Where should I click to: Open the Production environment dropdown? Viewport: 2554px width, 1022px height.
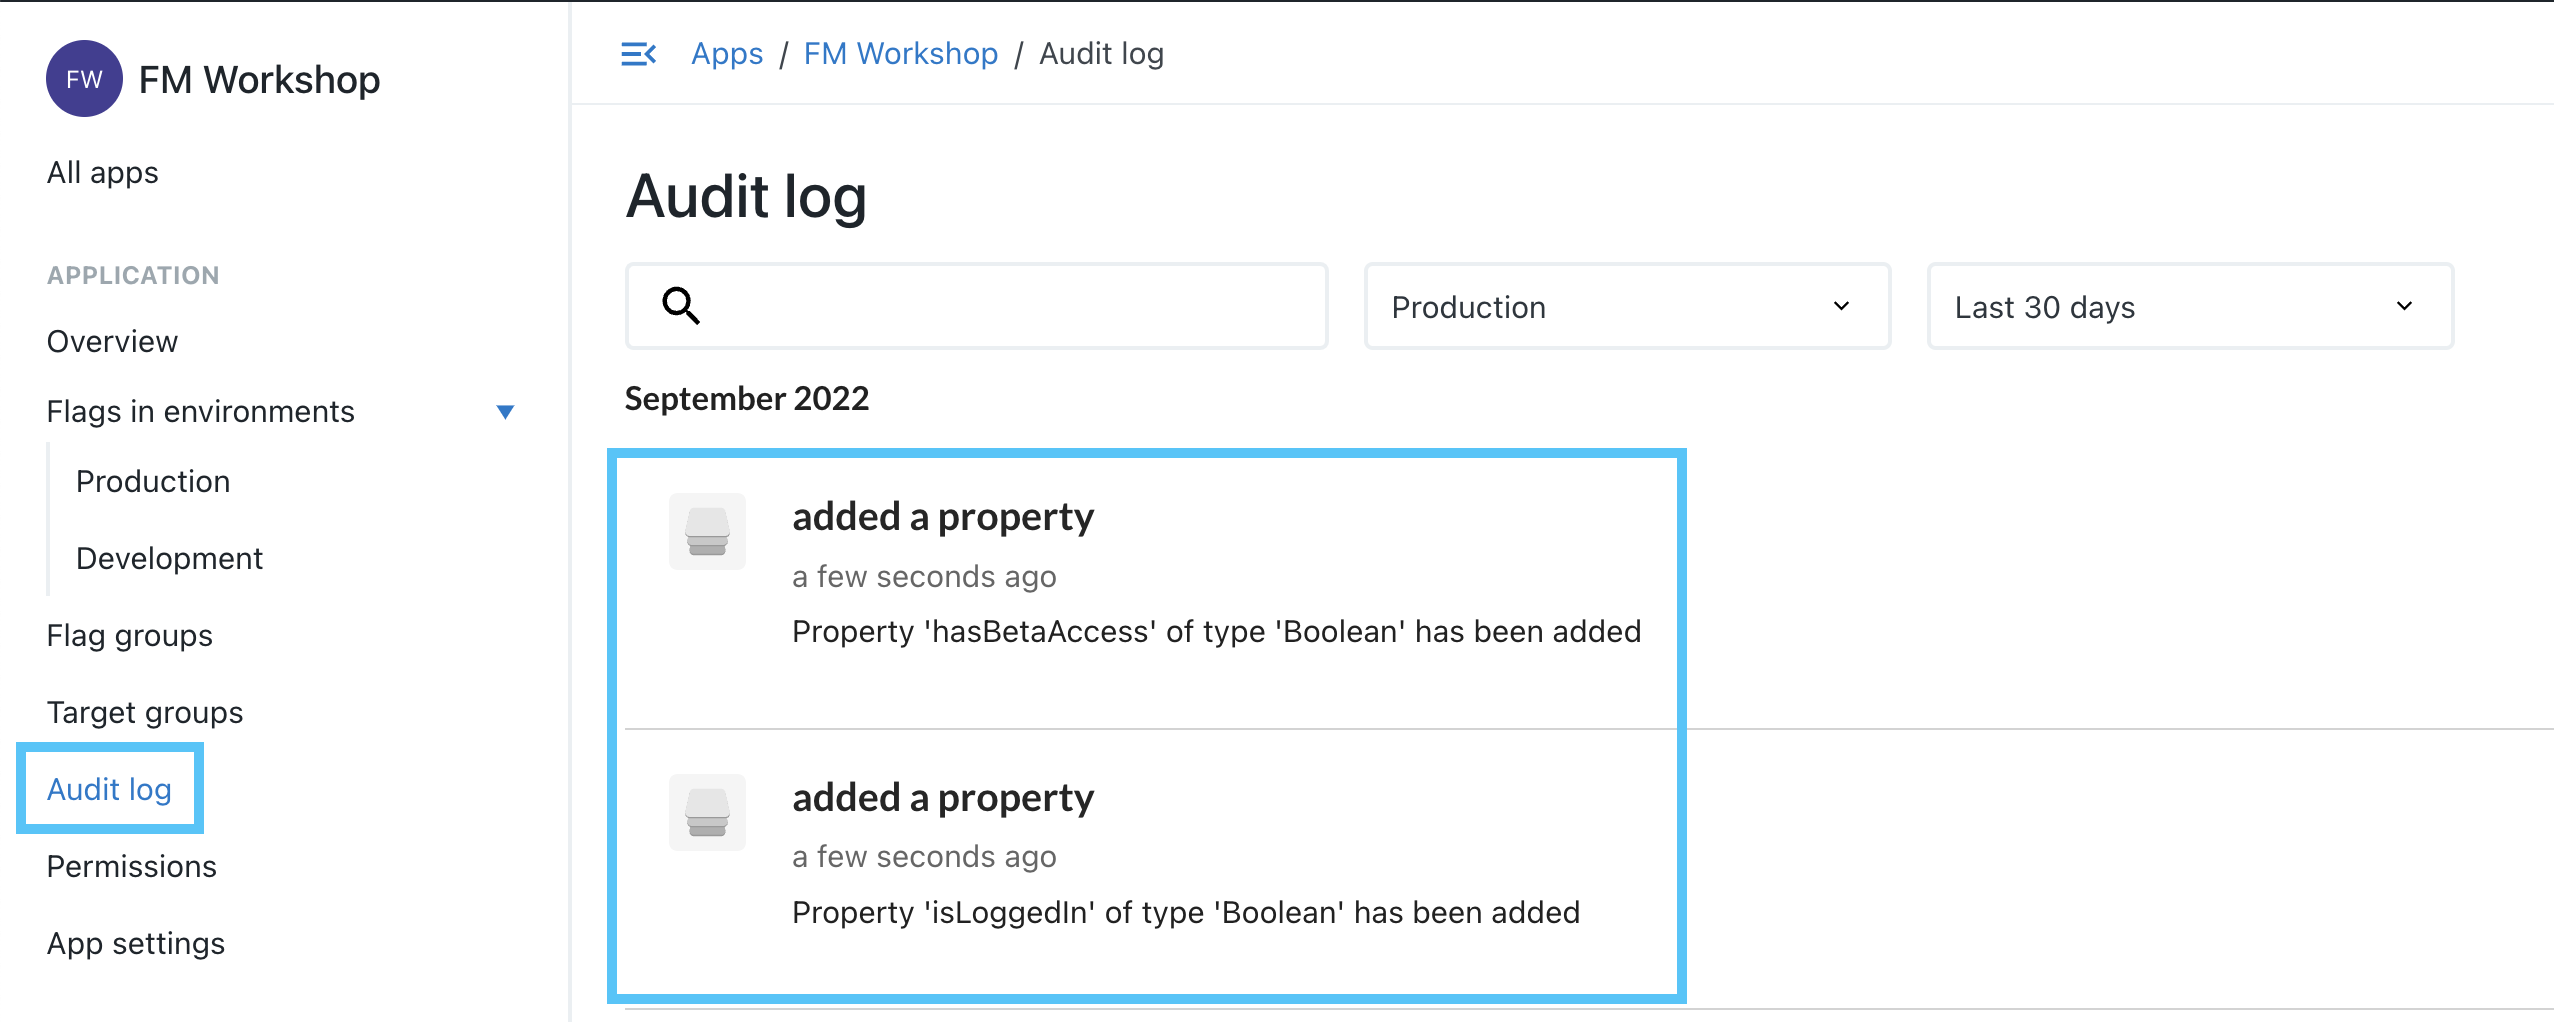coord(1625,306)
